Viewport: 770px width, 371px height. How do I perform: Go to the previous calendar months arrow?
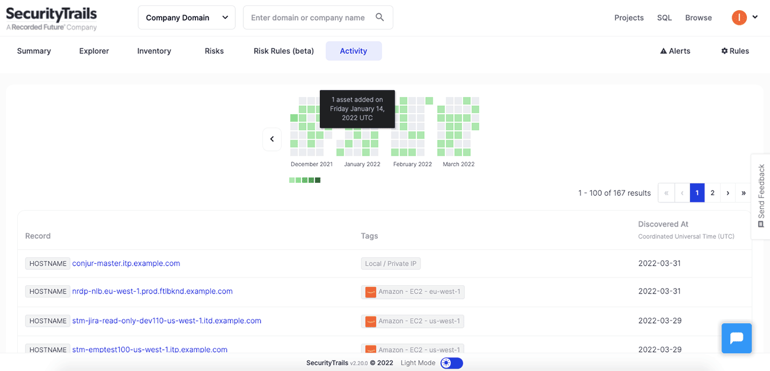(x=272, y=140)
